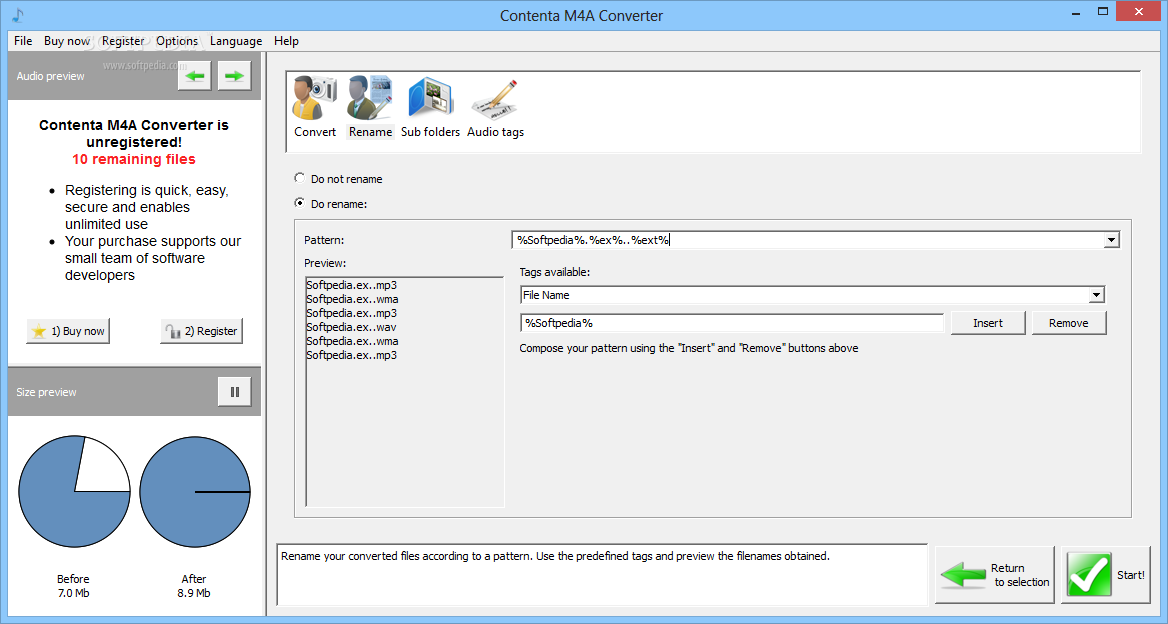This screenshot has width=1168, height=624.
Task: Click Return to selection button
Action: point(995,575)
